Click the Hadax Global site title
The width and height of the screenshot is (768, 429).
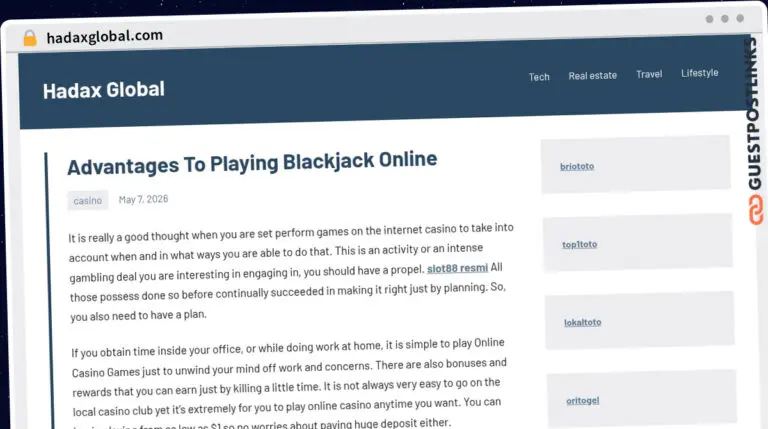pyautogui.click(x=104, y=90)
